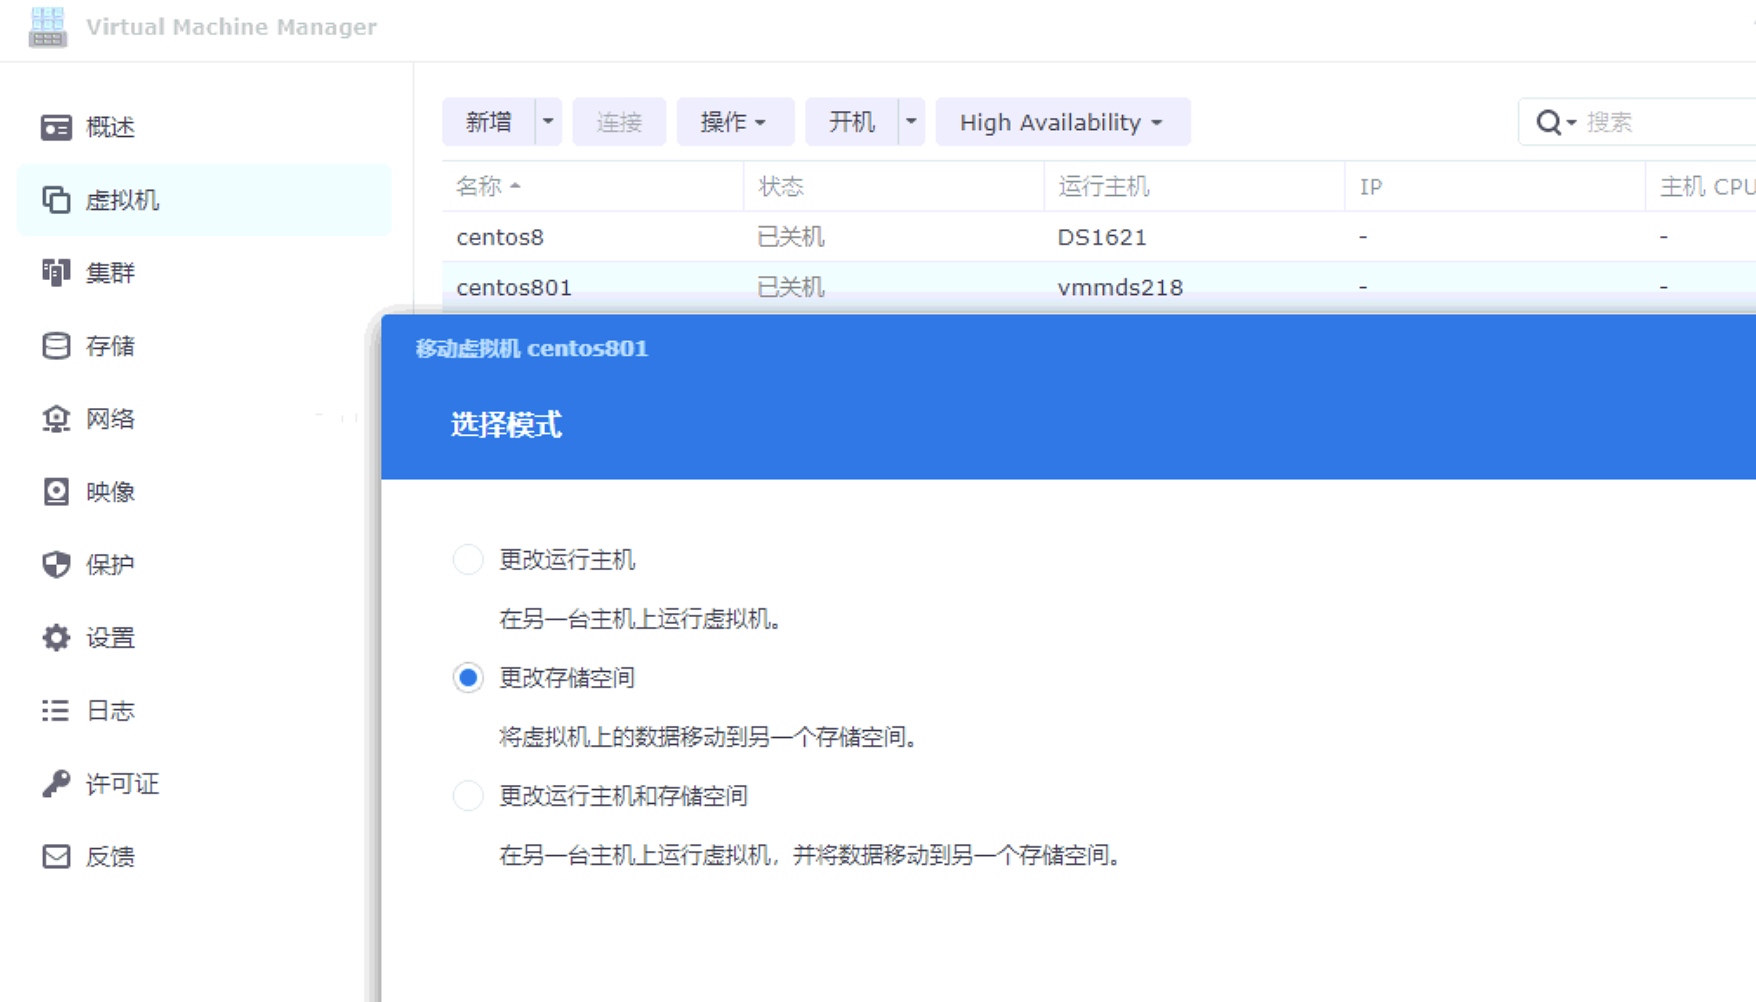
Task: Open the 映像 image icon
Action: pos(56,491)
